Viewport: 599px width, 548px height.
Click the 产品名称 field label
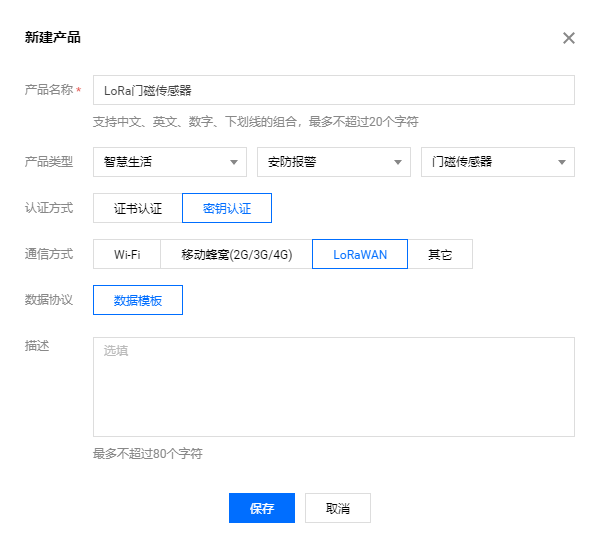tap(49, 90)
